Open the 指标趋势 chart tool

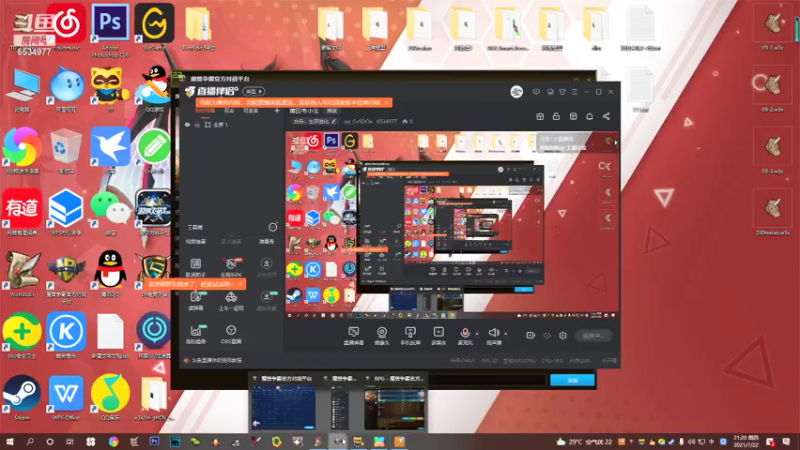pos(195,335)
